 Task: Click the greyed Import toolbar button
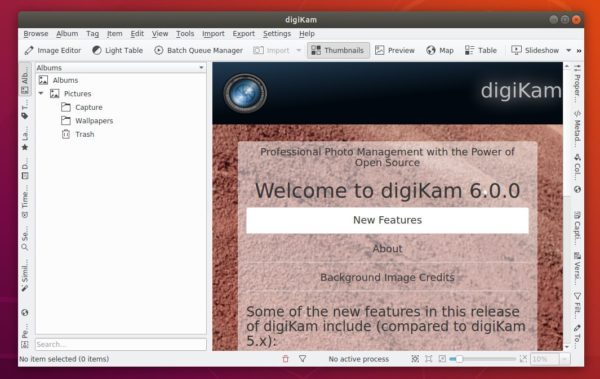pyautogui.click(x=271, y=50)
